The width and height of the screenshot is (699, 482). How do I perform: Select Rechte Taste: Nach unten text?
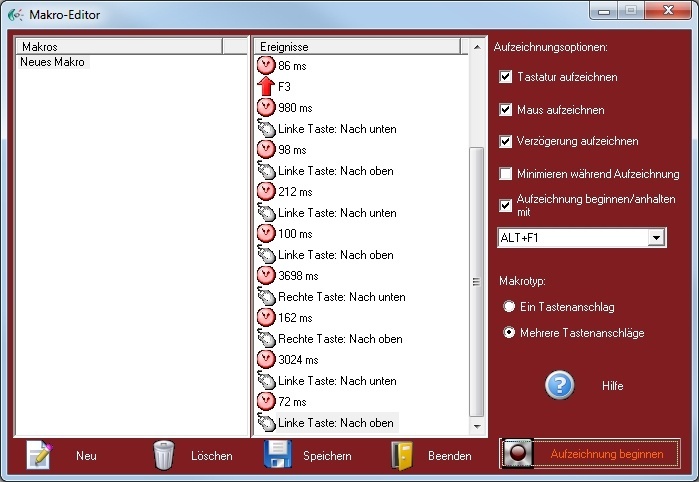pyautogui.click(x=341, y=297)
